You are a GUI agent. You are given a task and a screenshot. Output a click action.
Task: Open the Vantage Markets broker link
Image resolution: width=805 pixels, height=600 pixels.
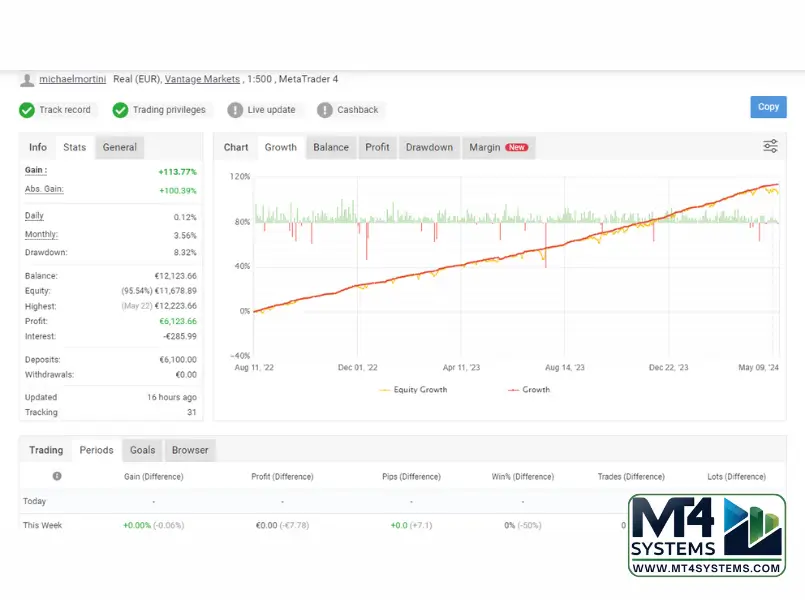pyautogui.click(x=202, y=79)
